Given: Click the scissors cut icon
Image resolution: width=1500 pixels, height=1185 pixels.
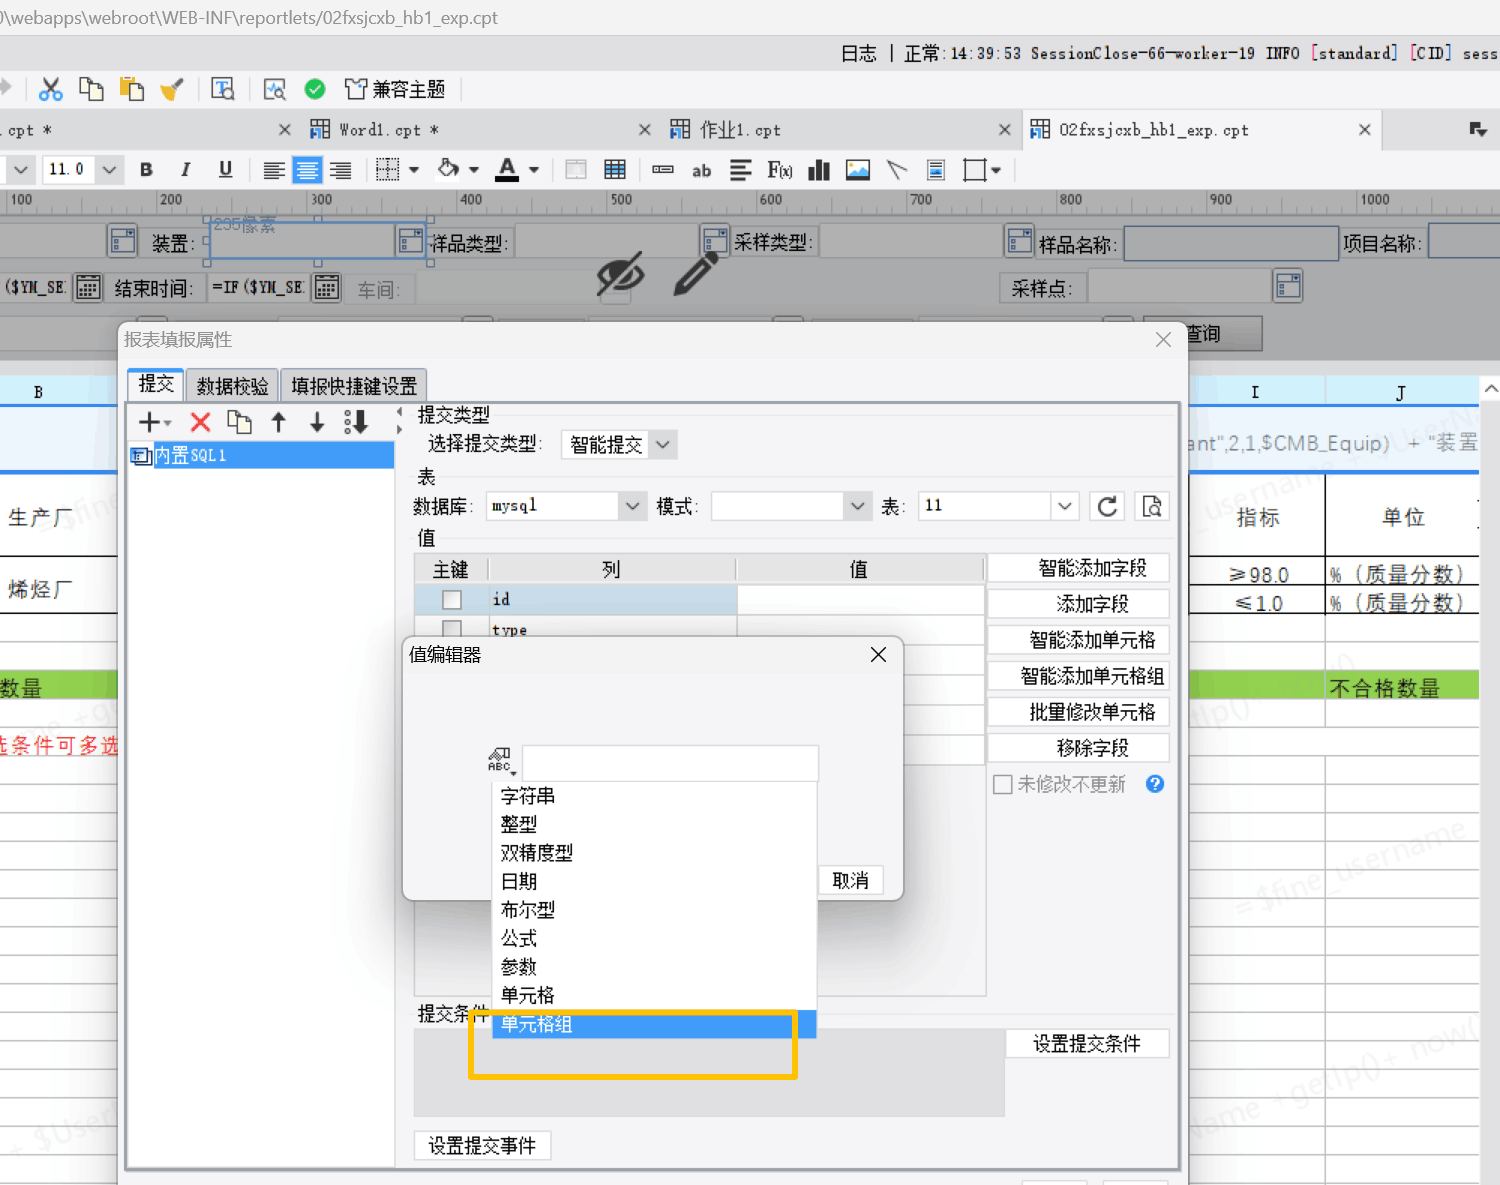Looking at the screenshot, I should [x=50, y=90].
